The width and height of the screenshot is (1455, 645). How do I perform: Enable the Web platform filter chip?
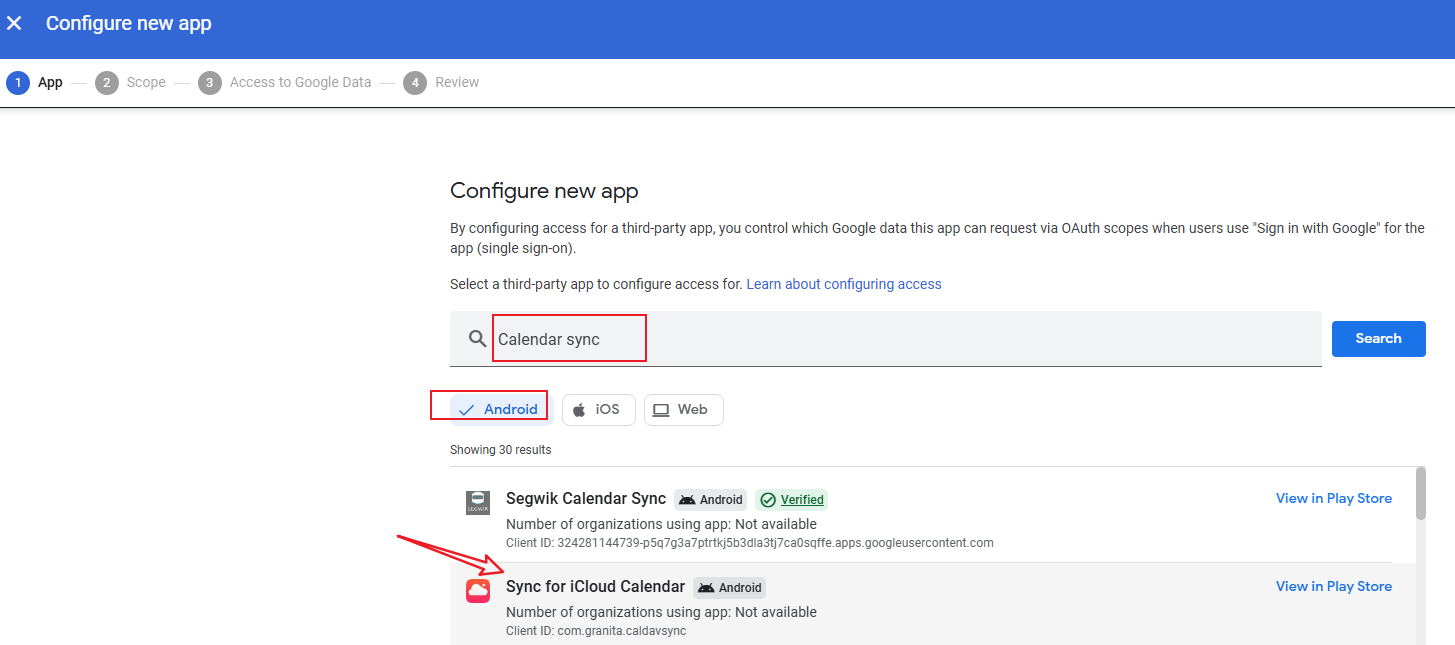point(683,410)
